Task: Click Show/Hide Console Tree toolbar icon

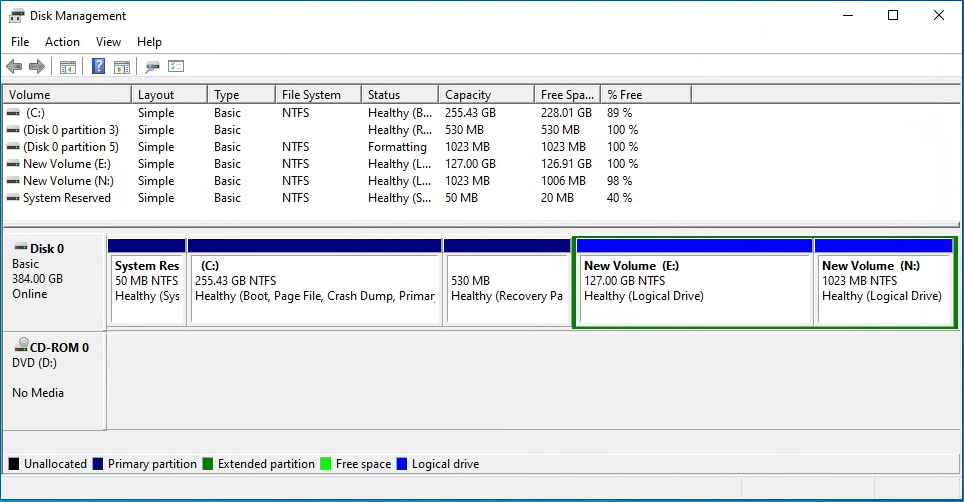Action: point(68,67)
